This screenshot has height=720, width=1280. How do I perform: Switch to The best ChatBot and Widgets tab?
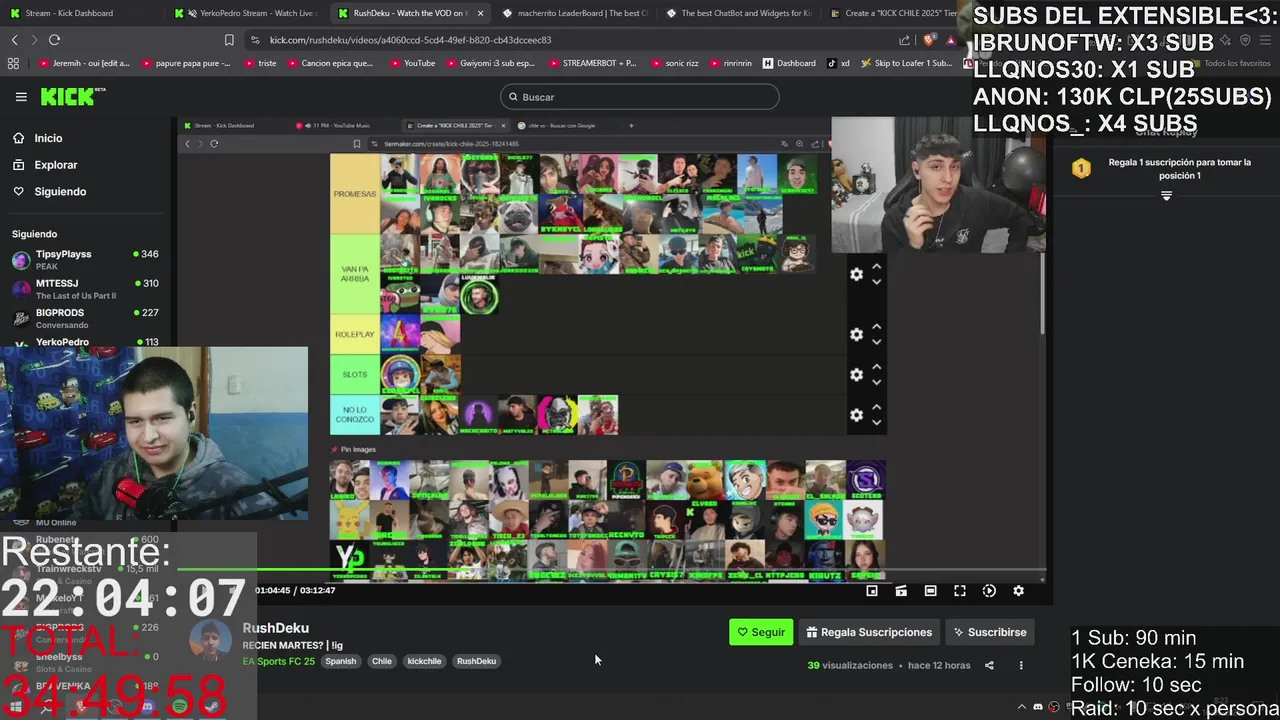pyautogui.click(x=738, y=13)
